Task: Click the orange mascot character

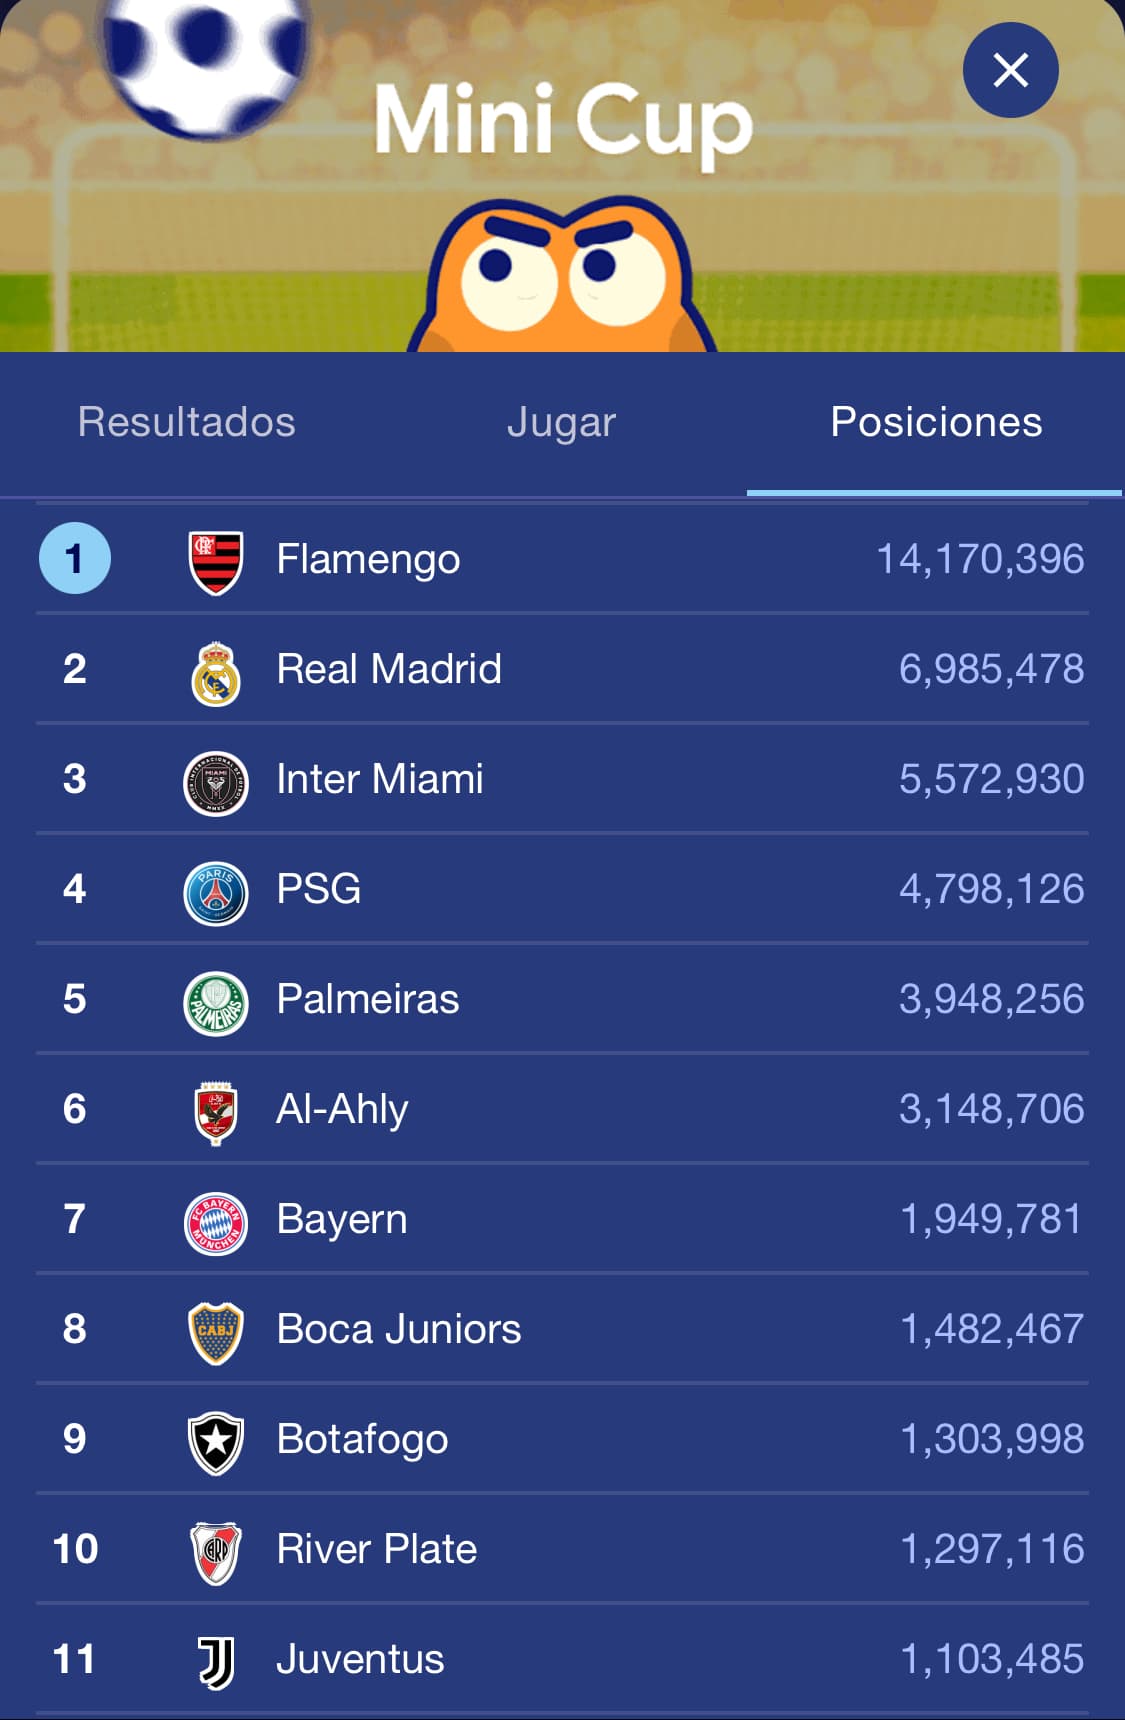Action: point(561,274)
